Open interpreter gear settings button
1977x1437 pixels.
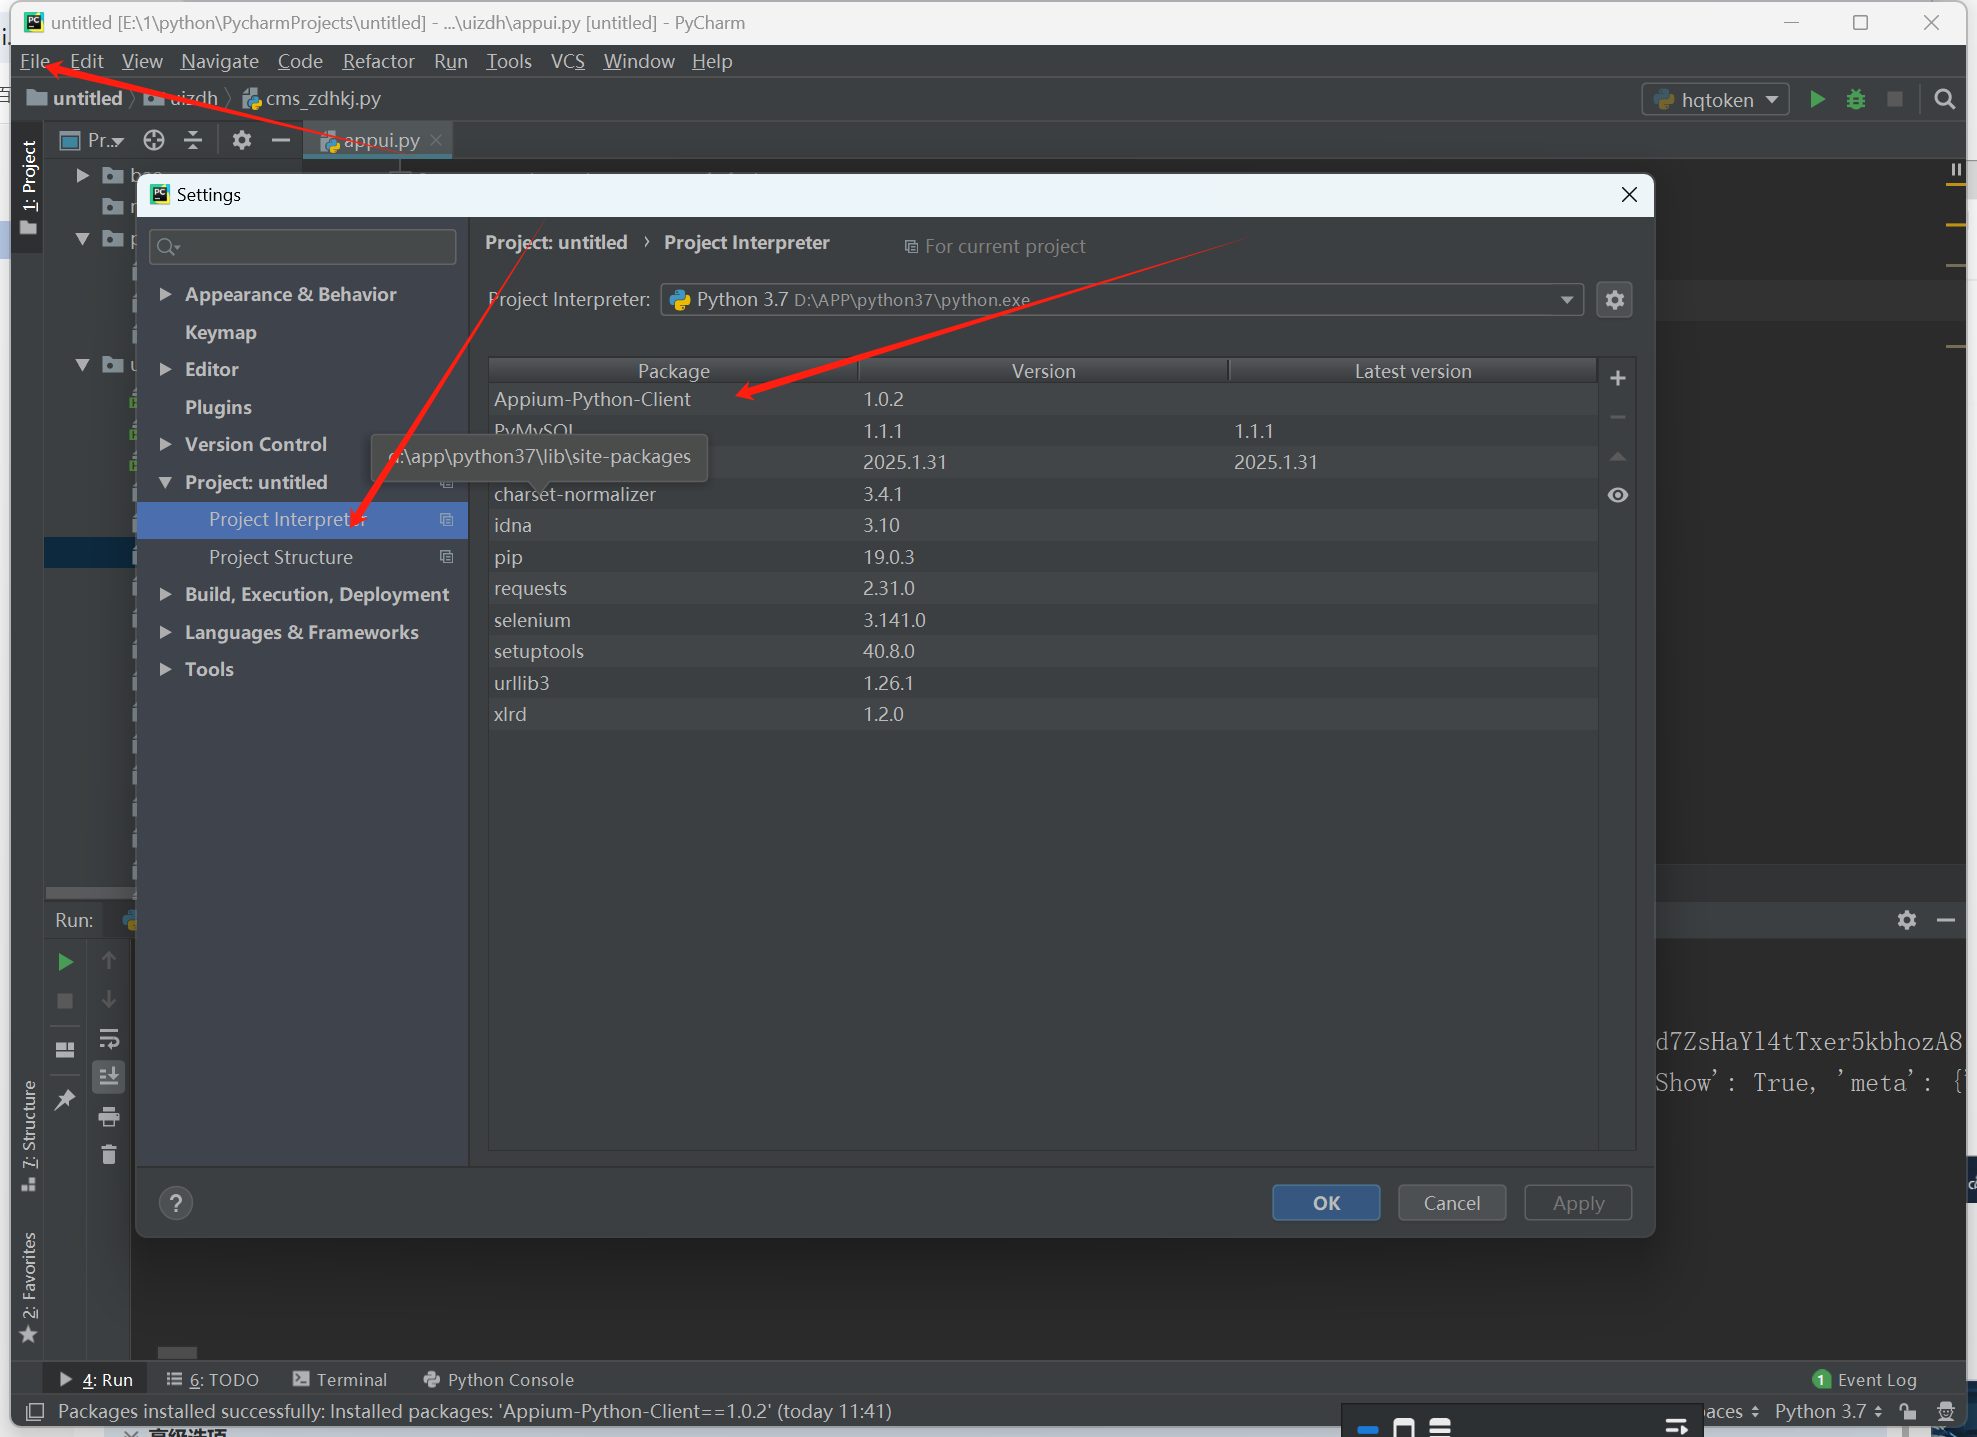click(1614, 300)
